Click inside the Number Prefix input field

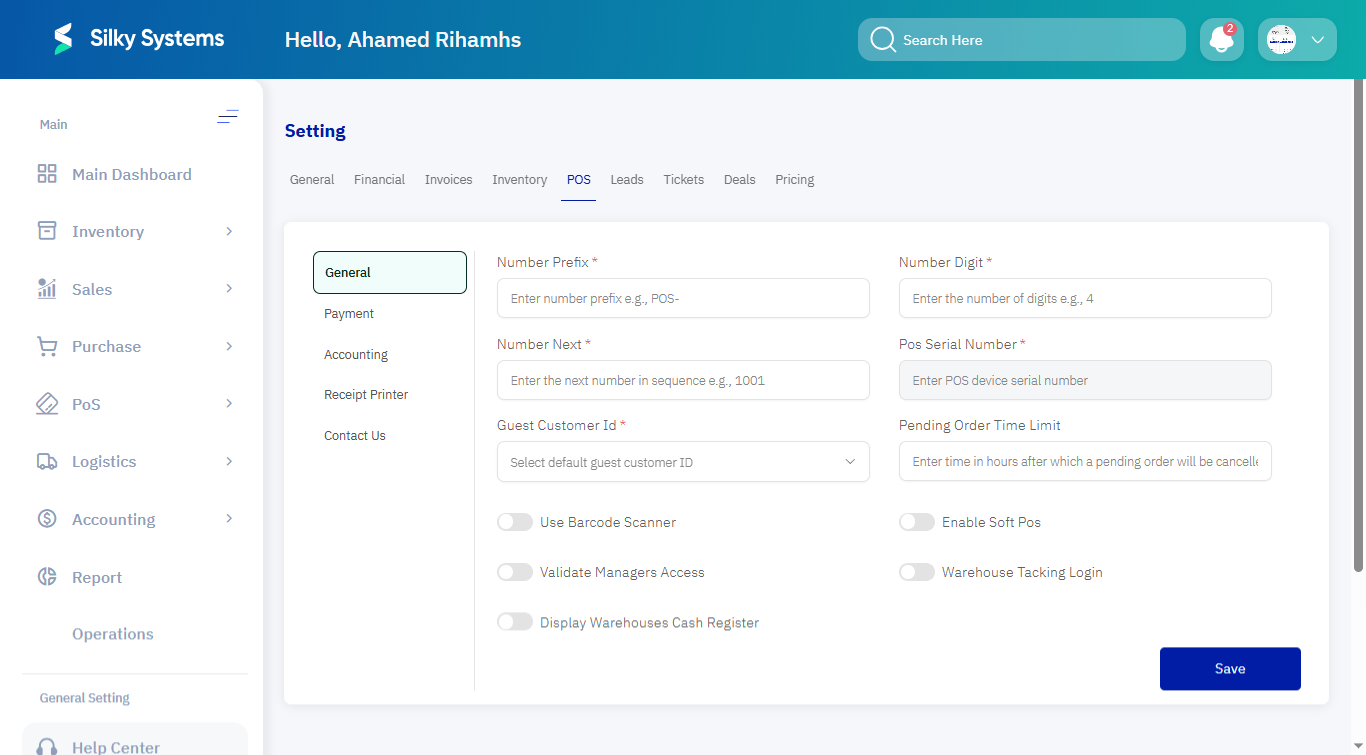coord(683,298)
